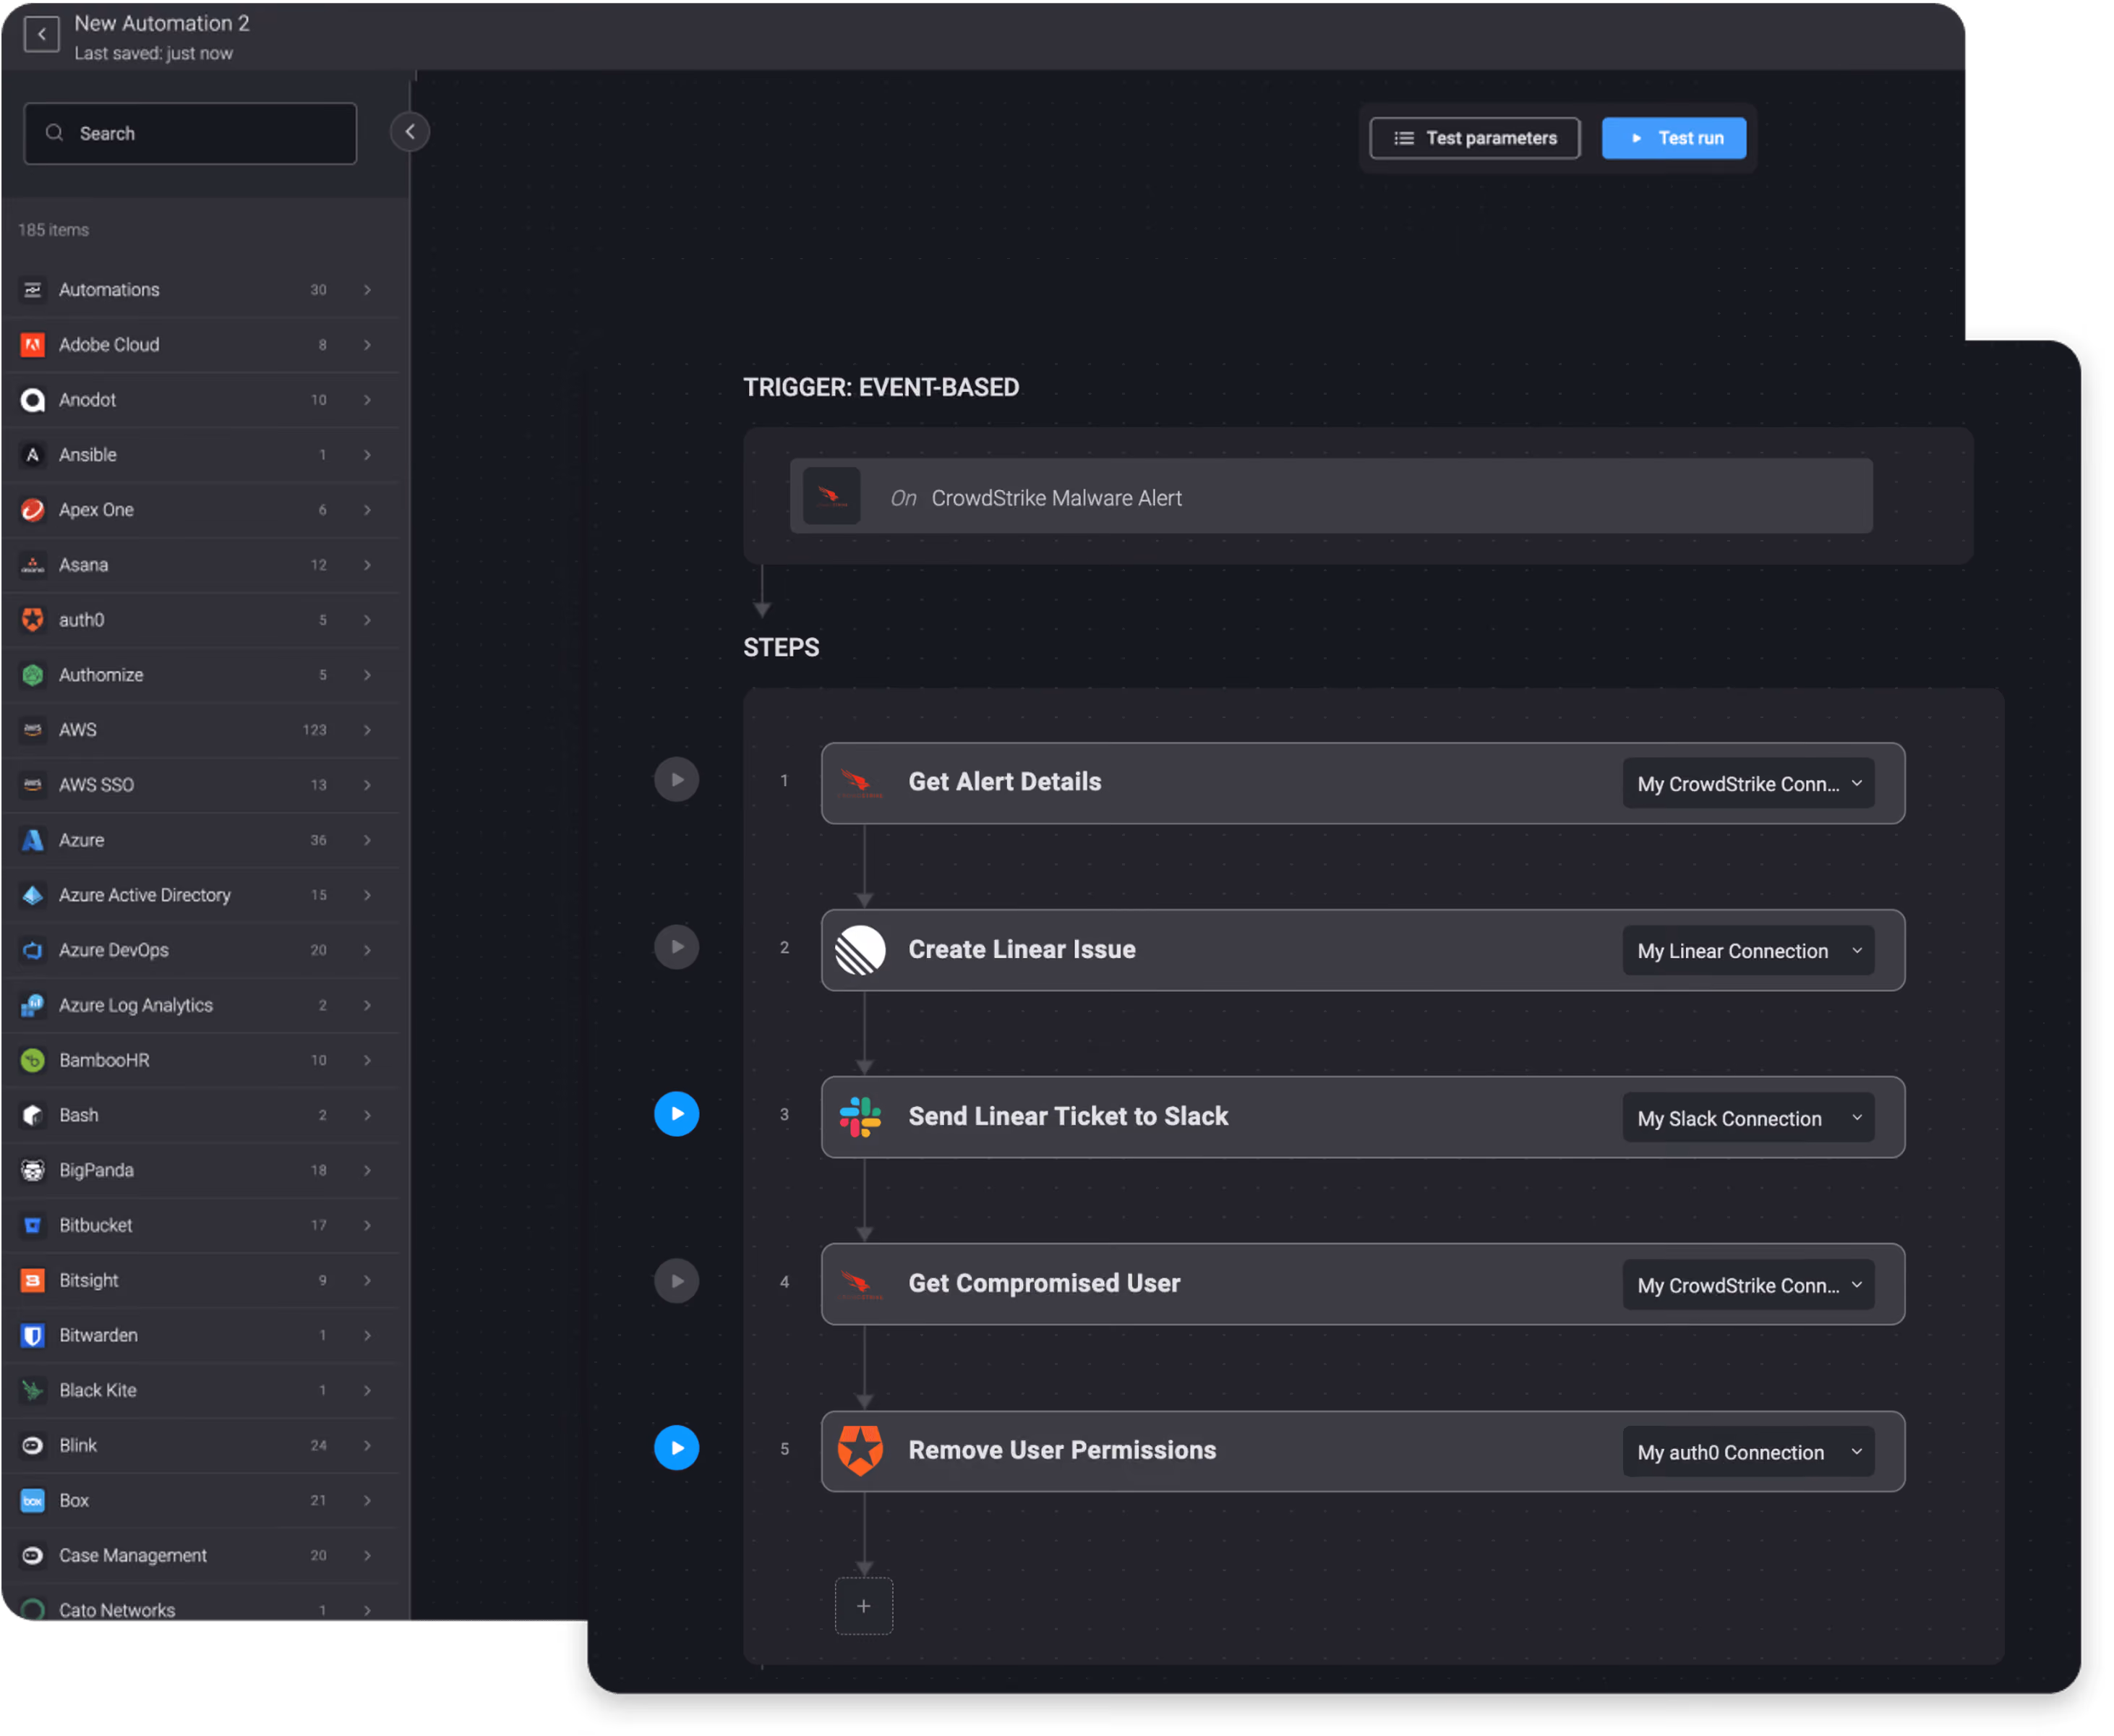
Task: Click the Bitwarden icon
Action: [x=33, y=1335]
